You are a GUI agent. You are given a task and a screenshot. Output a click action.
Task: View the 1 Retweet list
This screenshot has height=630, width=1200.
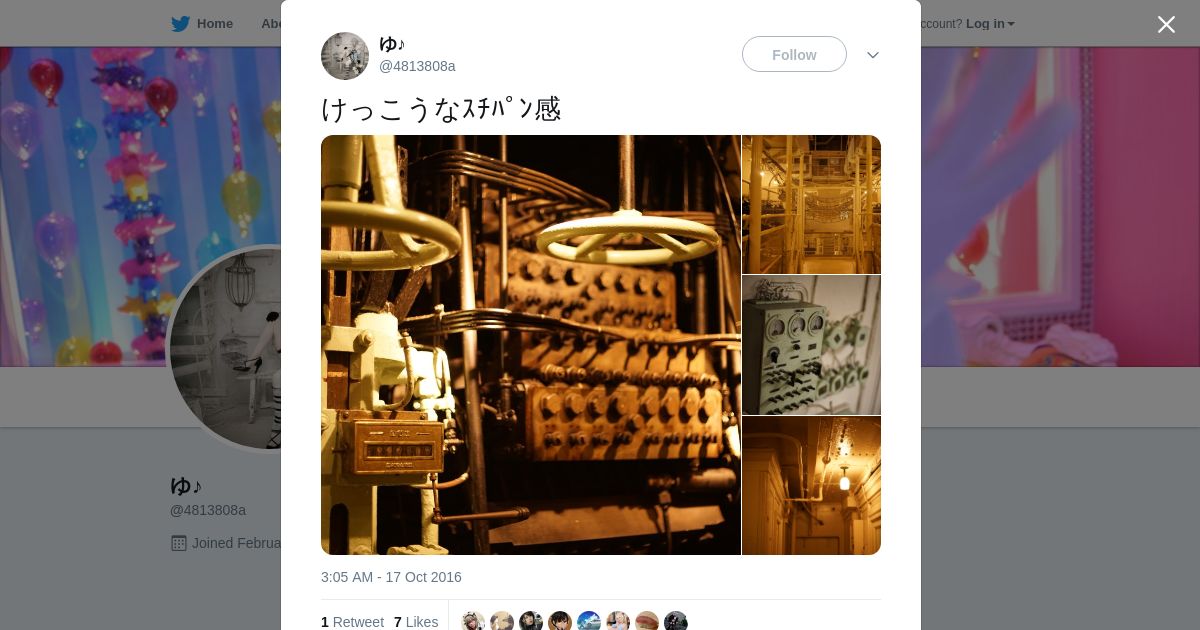tap(352, 622)
